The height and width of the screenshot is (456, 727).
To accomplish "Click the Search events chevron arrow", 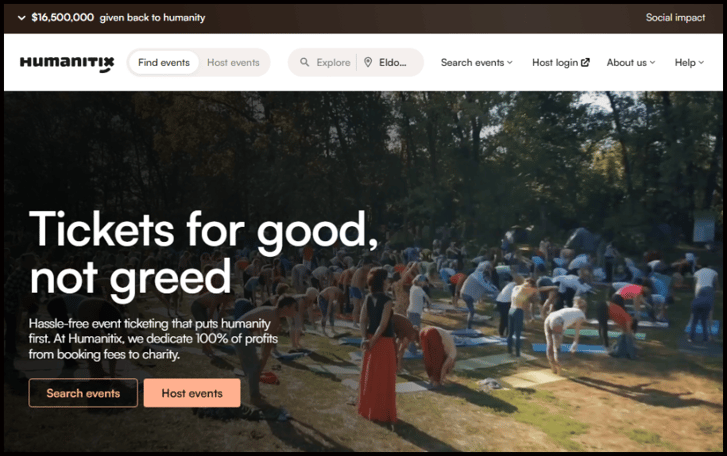I will click(510, 62).
